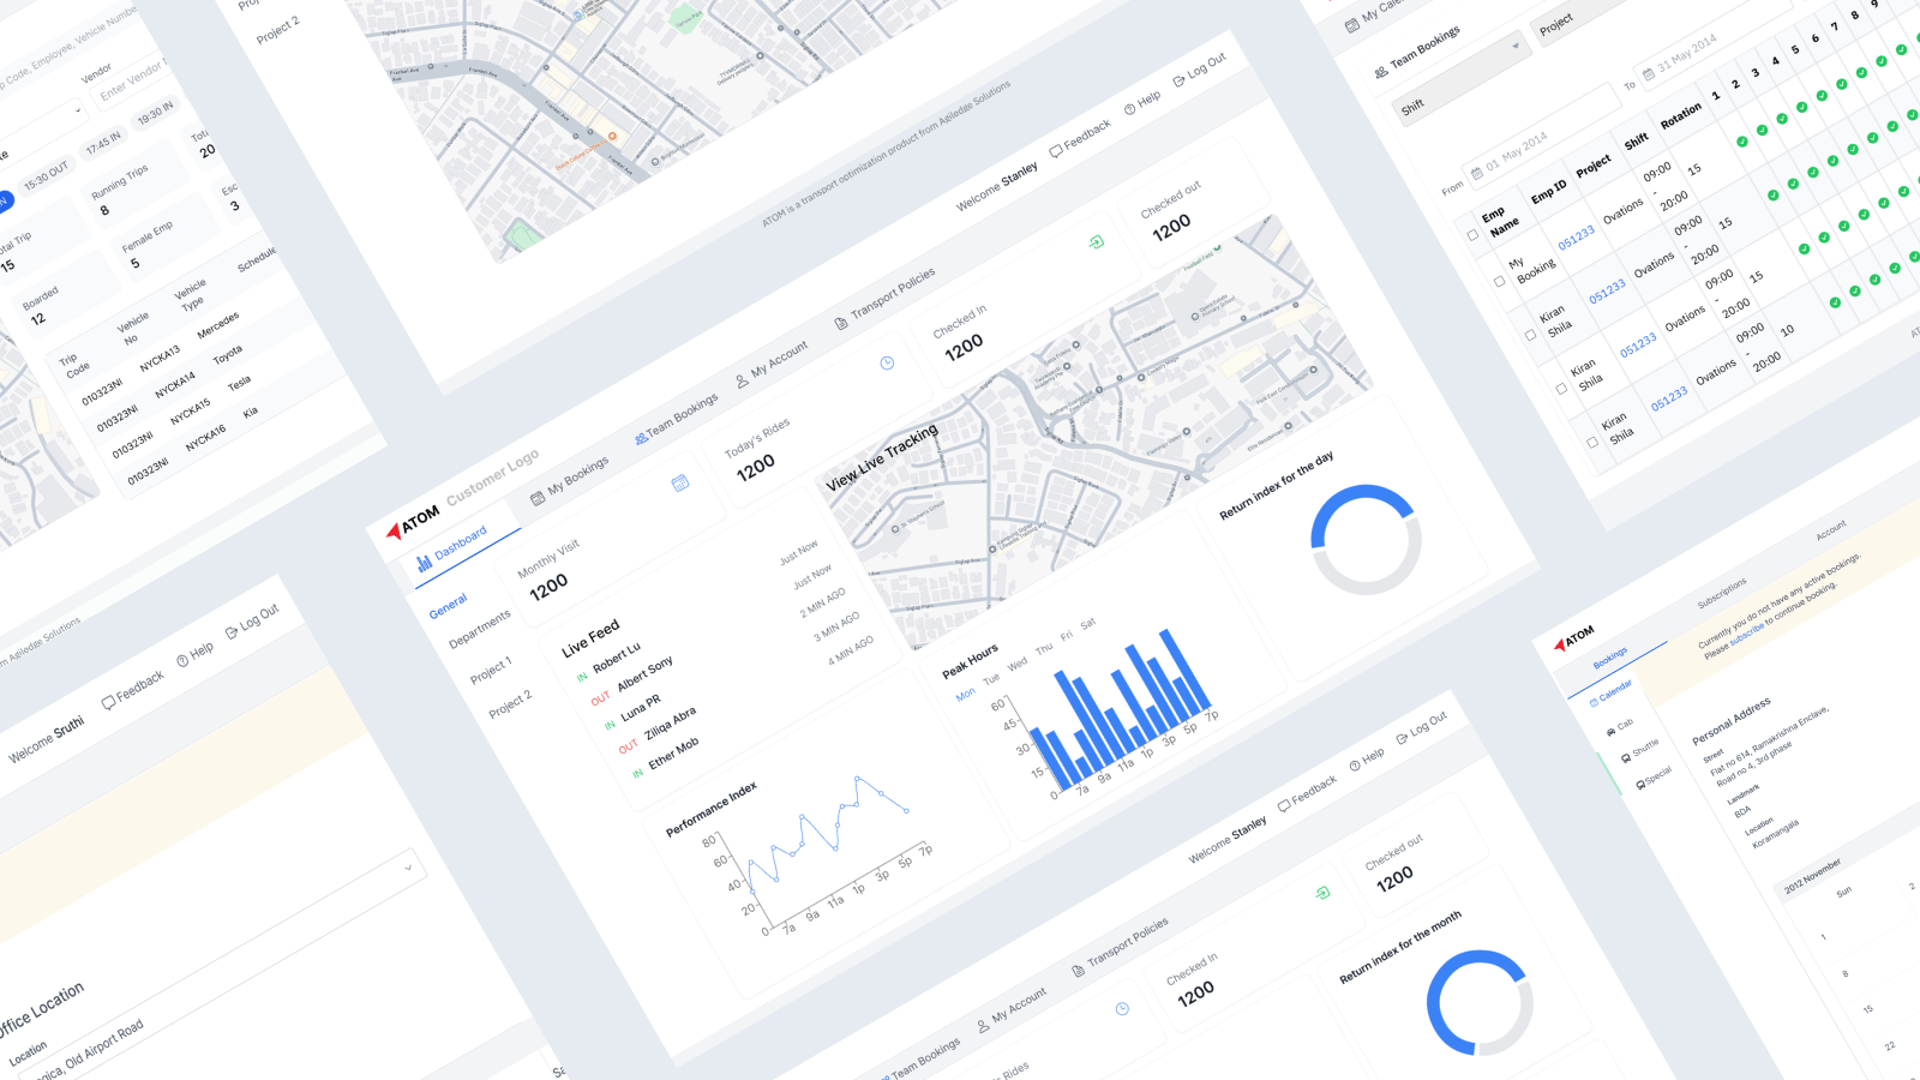Click the Ziliqa Abra entry in Live Feed
This screenshot has width=1920, height=1080.
669,724
